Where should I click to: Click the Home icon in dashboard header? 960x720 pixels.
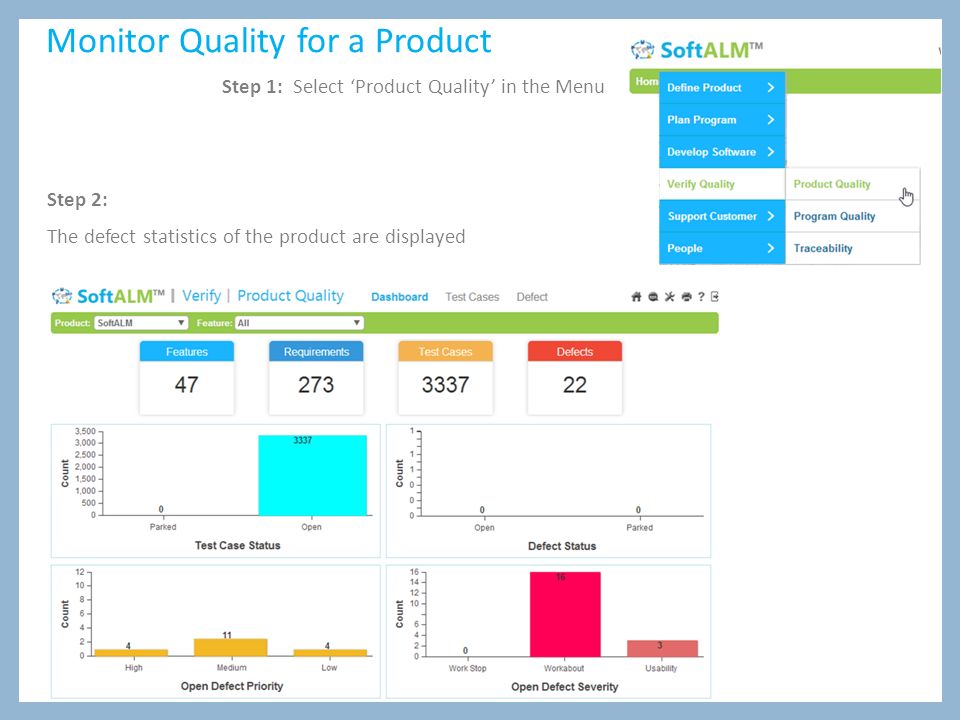tap(636, 297)
